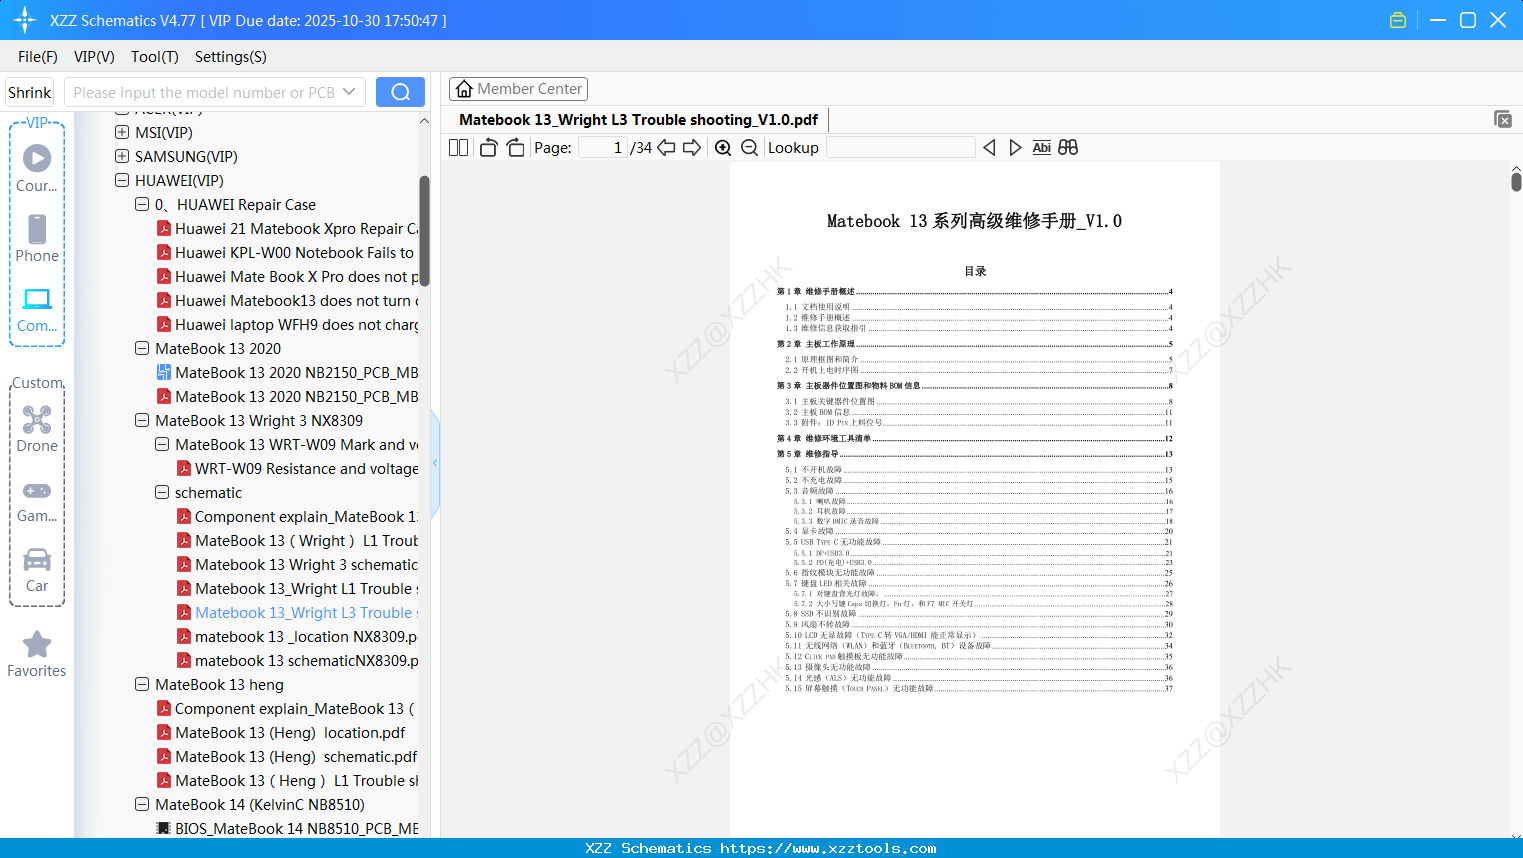Collapse MateBook 14 (KelvinC NB8510) folder

point(142,804)
